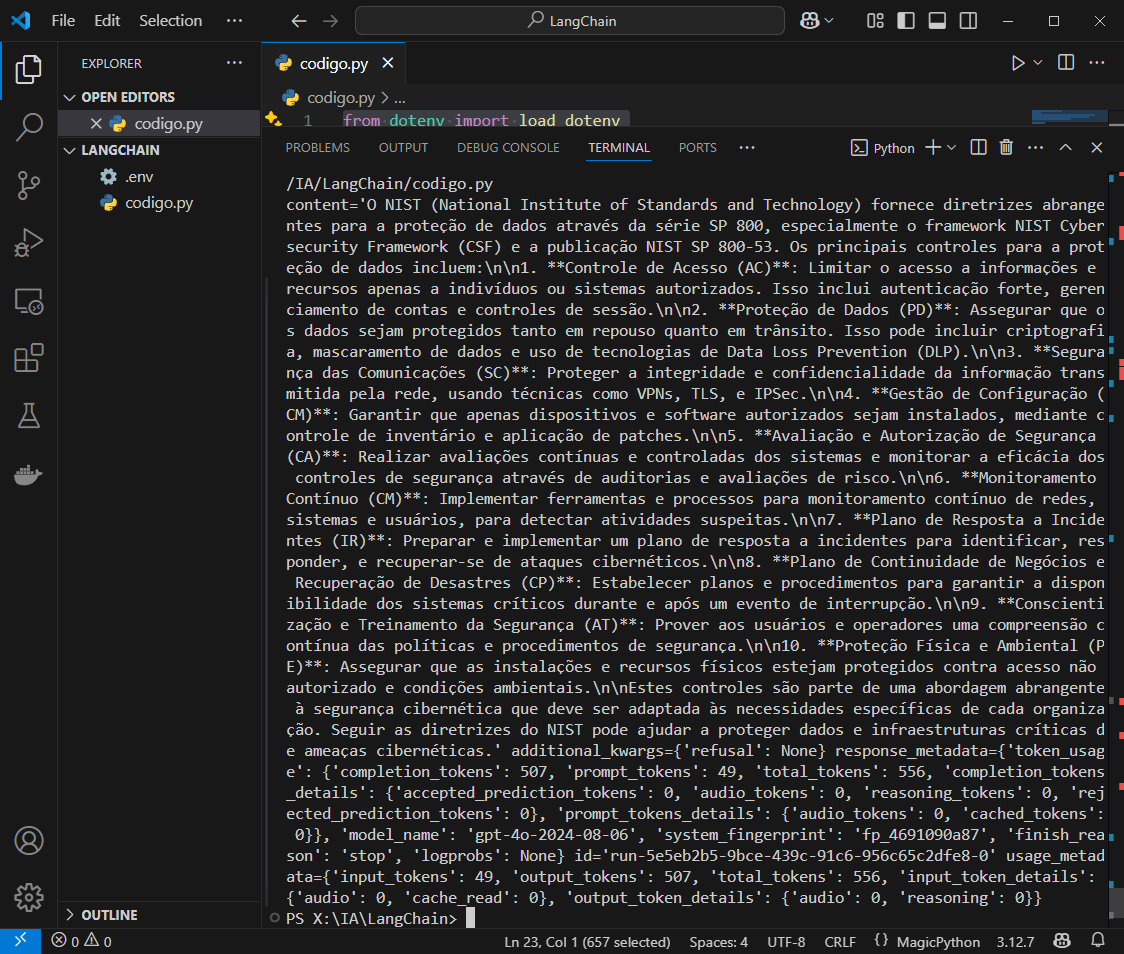Open editor More Actions menu
1124x954 pixels.
click(x=1097, y=62)
